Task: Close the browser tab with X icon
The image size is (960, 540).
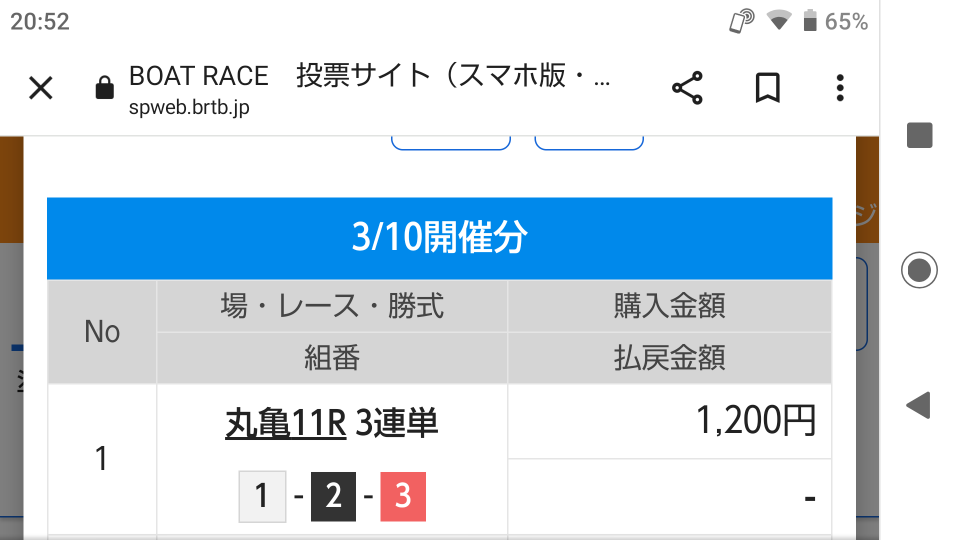Action: (x=40, y=89)
